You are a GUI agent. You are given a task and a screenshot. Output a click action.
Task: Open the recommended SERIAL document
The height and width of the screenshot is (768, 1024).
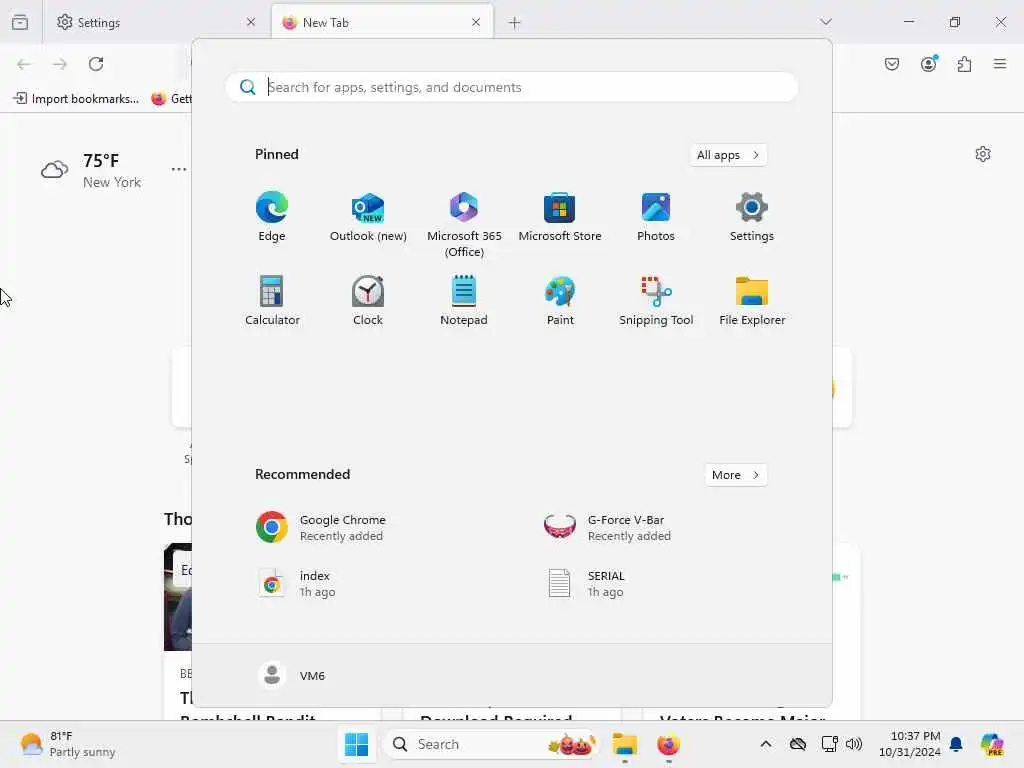point(585,583)
